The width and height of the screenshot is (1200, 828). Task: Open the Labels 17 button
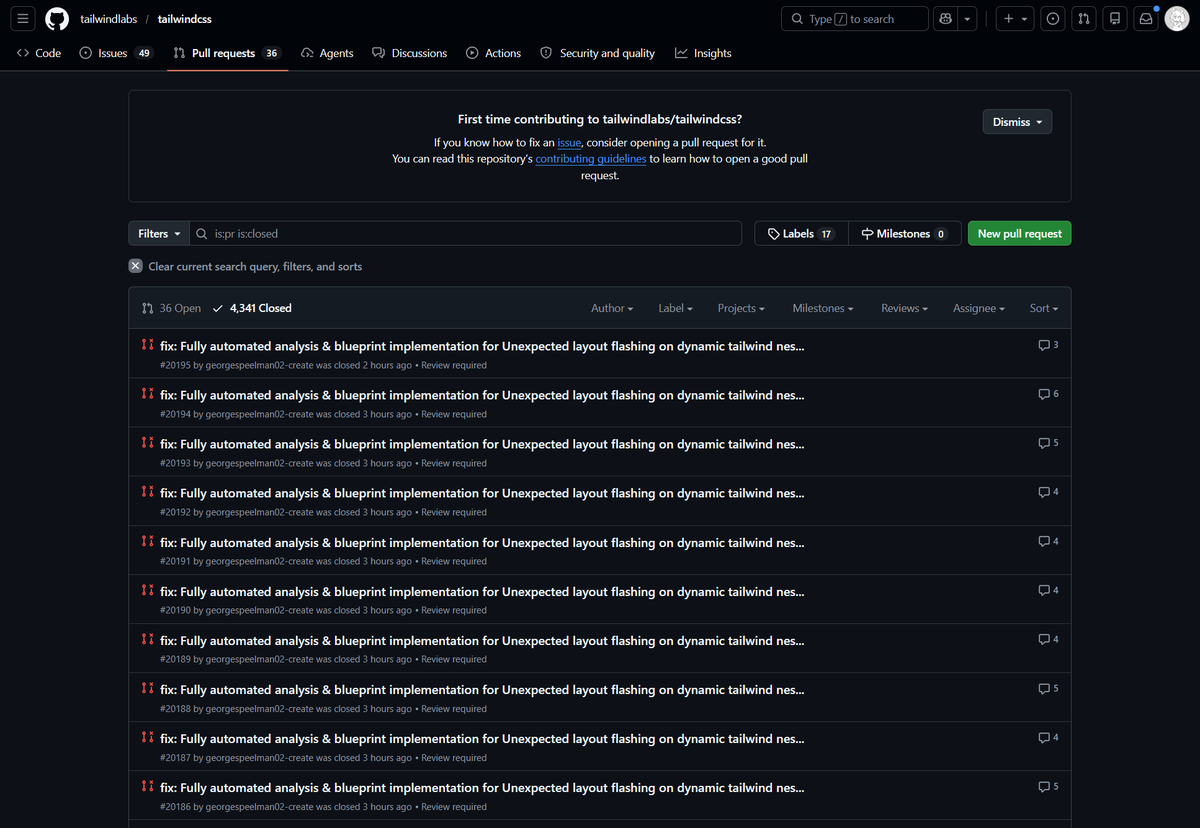pos(801,233)
